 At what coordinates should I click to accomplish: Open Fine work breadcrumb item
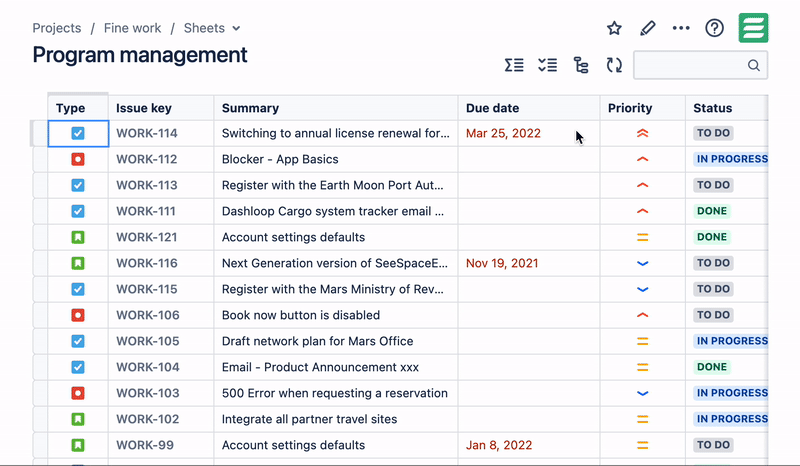[x=132, y=28]
